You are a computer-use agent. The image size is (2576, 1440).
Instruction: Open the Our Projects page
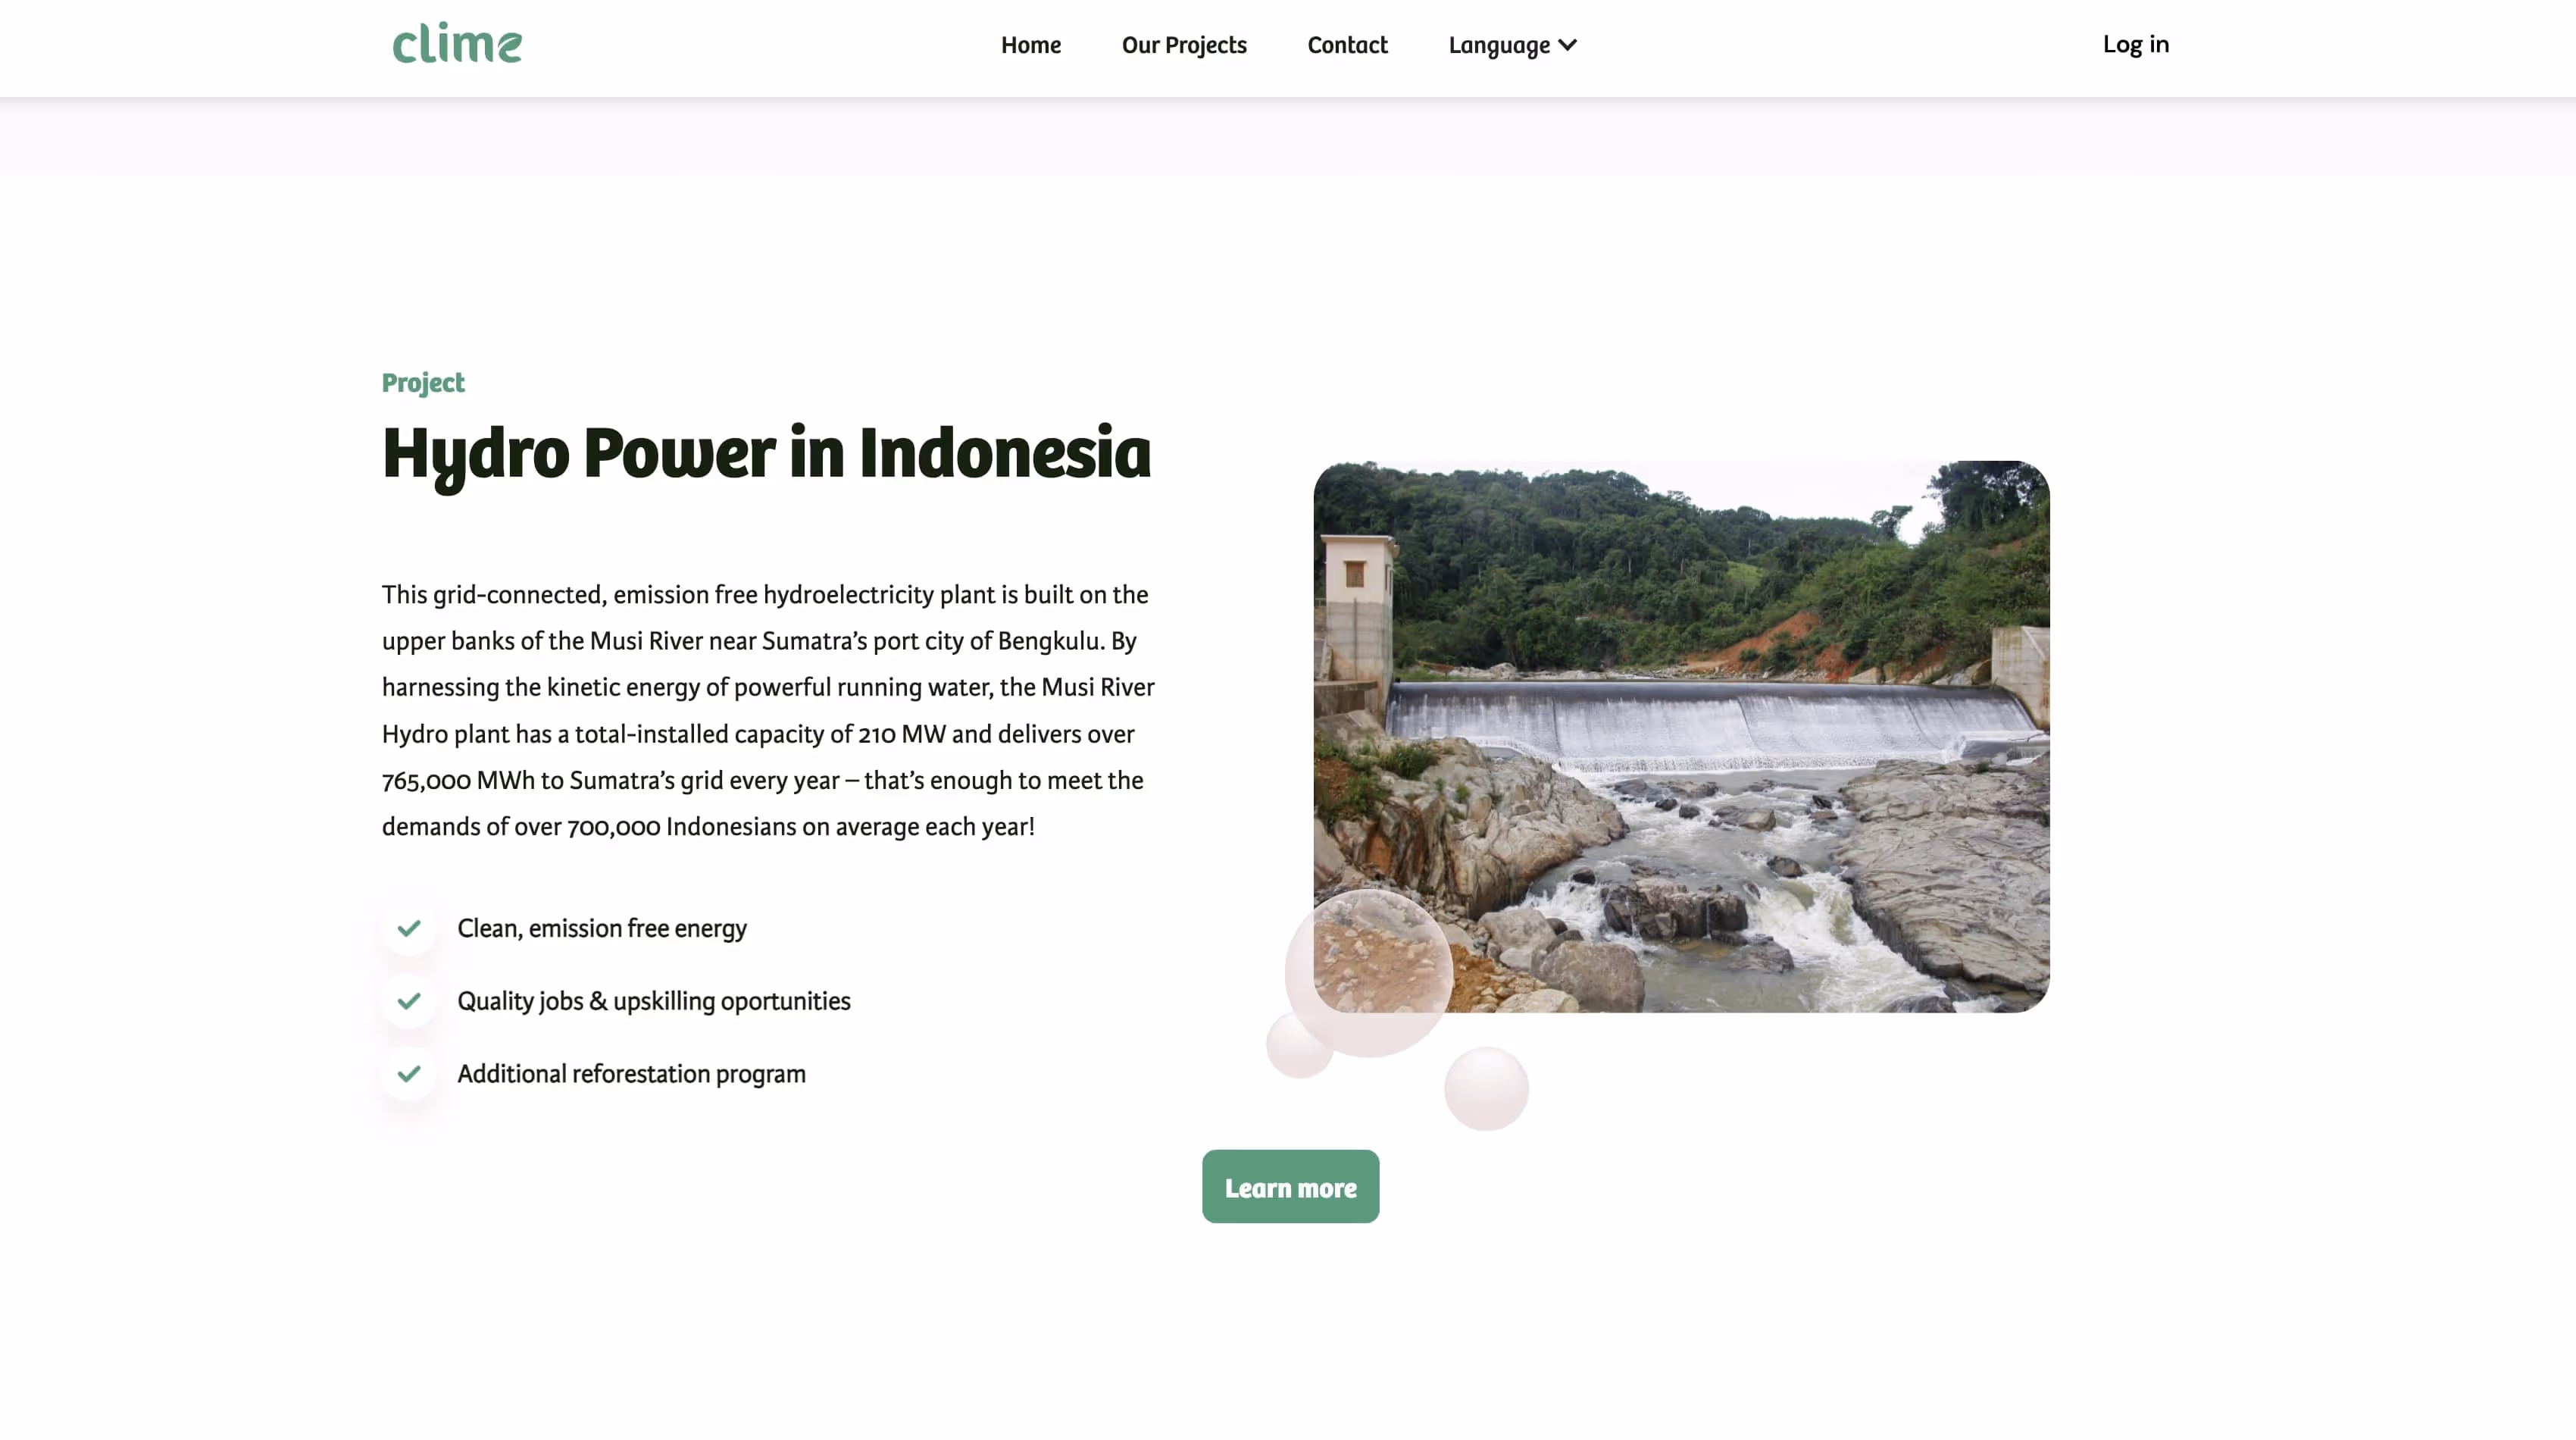1184,45
